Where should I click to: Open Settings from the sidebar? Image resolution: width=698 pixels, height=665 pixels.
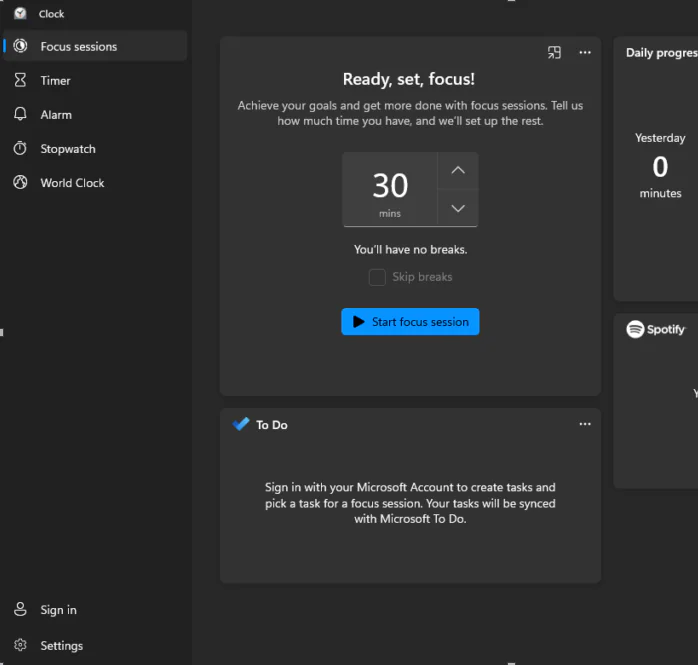tap(61, 645)
